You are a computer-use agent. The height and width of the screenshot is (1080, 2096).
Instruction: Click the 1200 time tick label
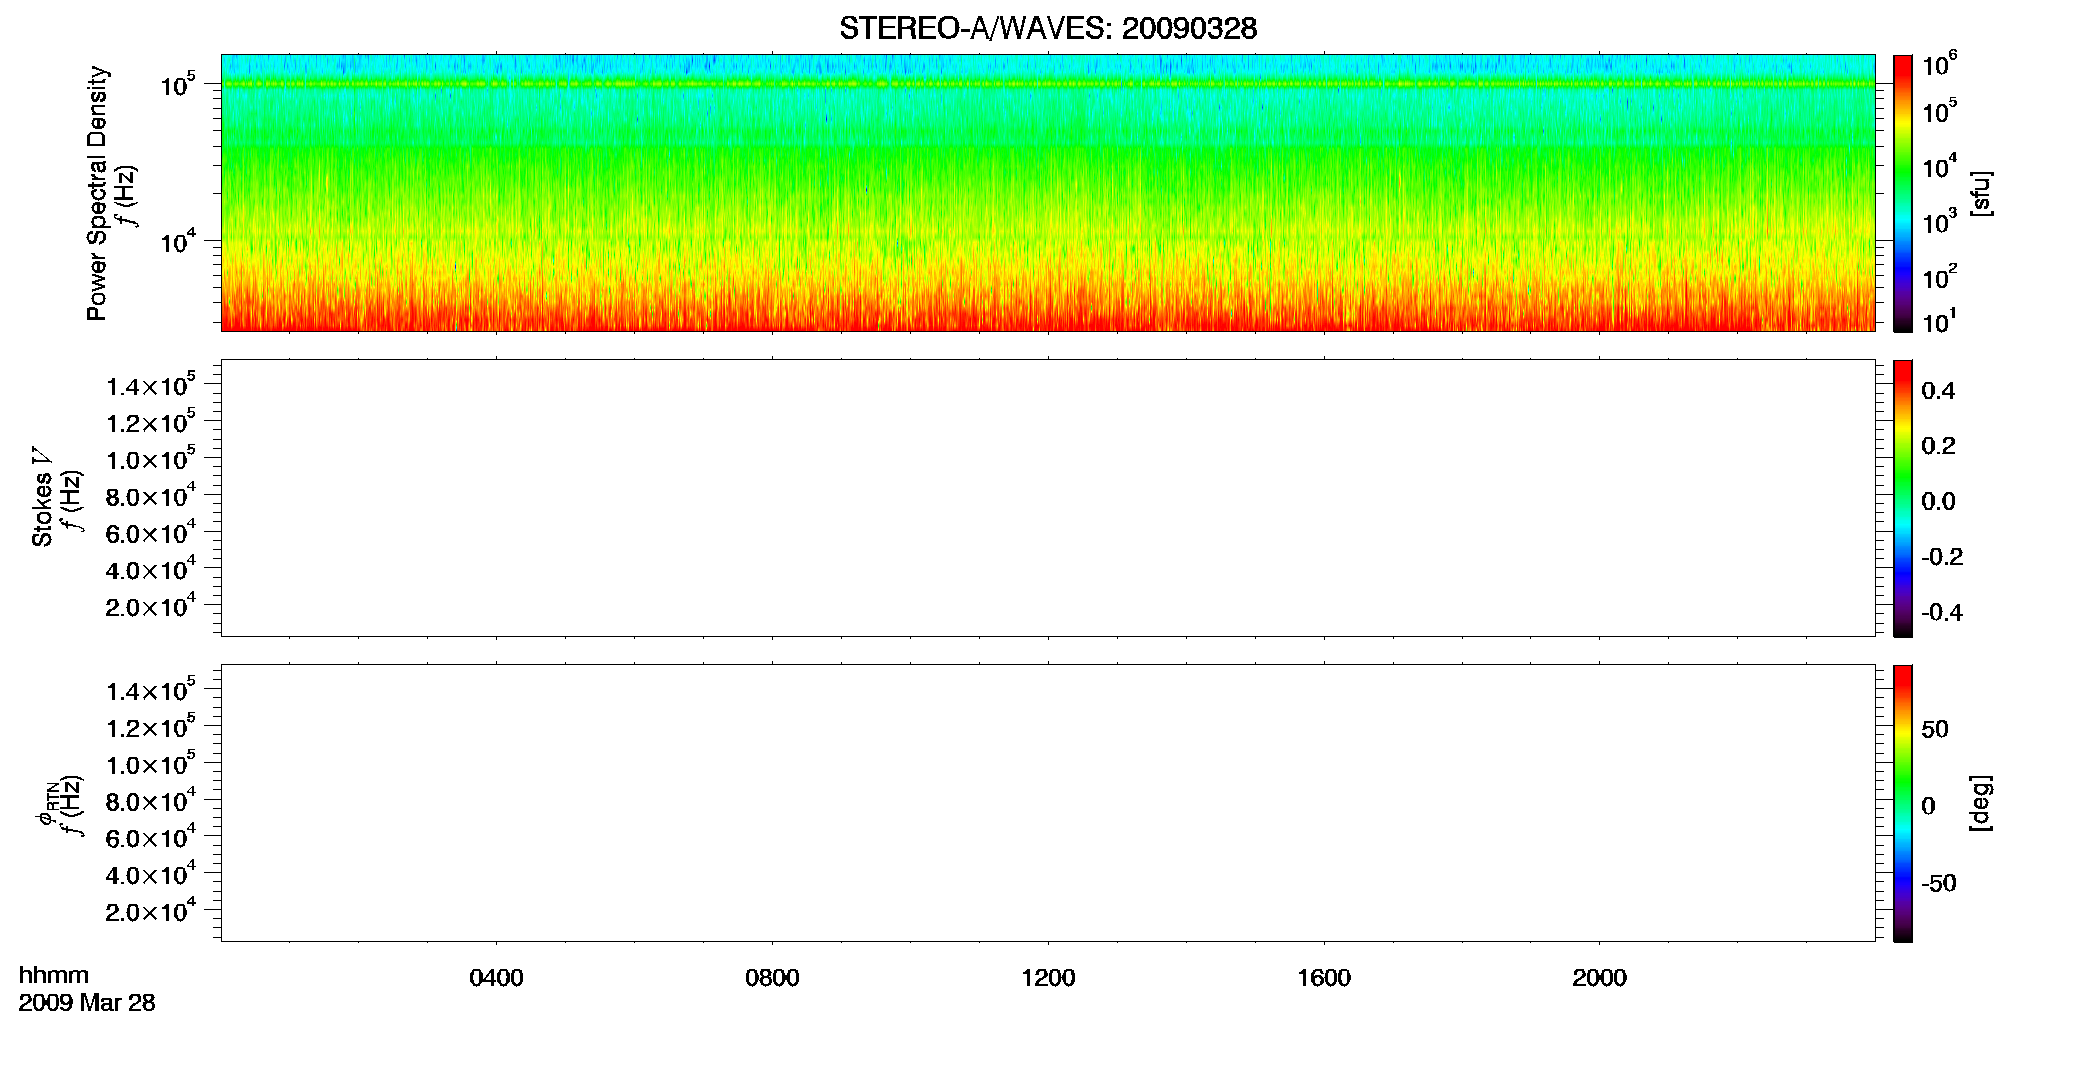pos(1048,978)
